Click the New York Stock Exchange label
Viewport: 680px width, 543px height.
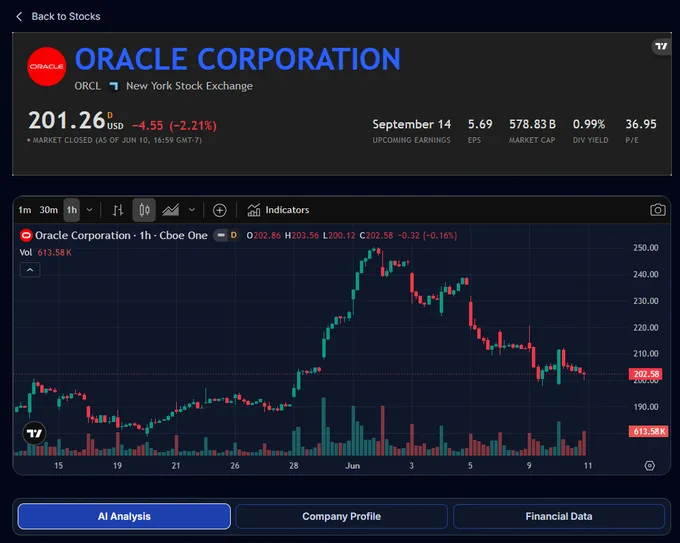[x=189, y=86]
